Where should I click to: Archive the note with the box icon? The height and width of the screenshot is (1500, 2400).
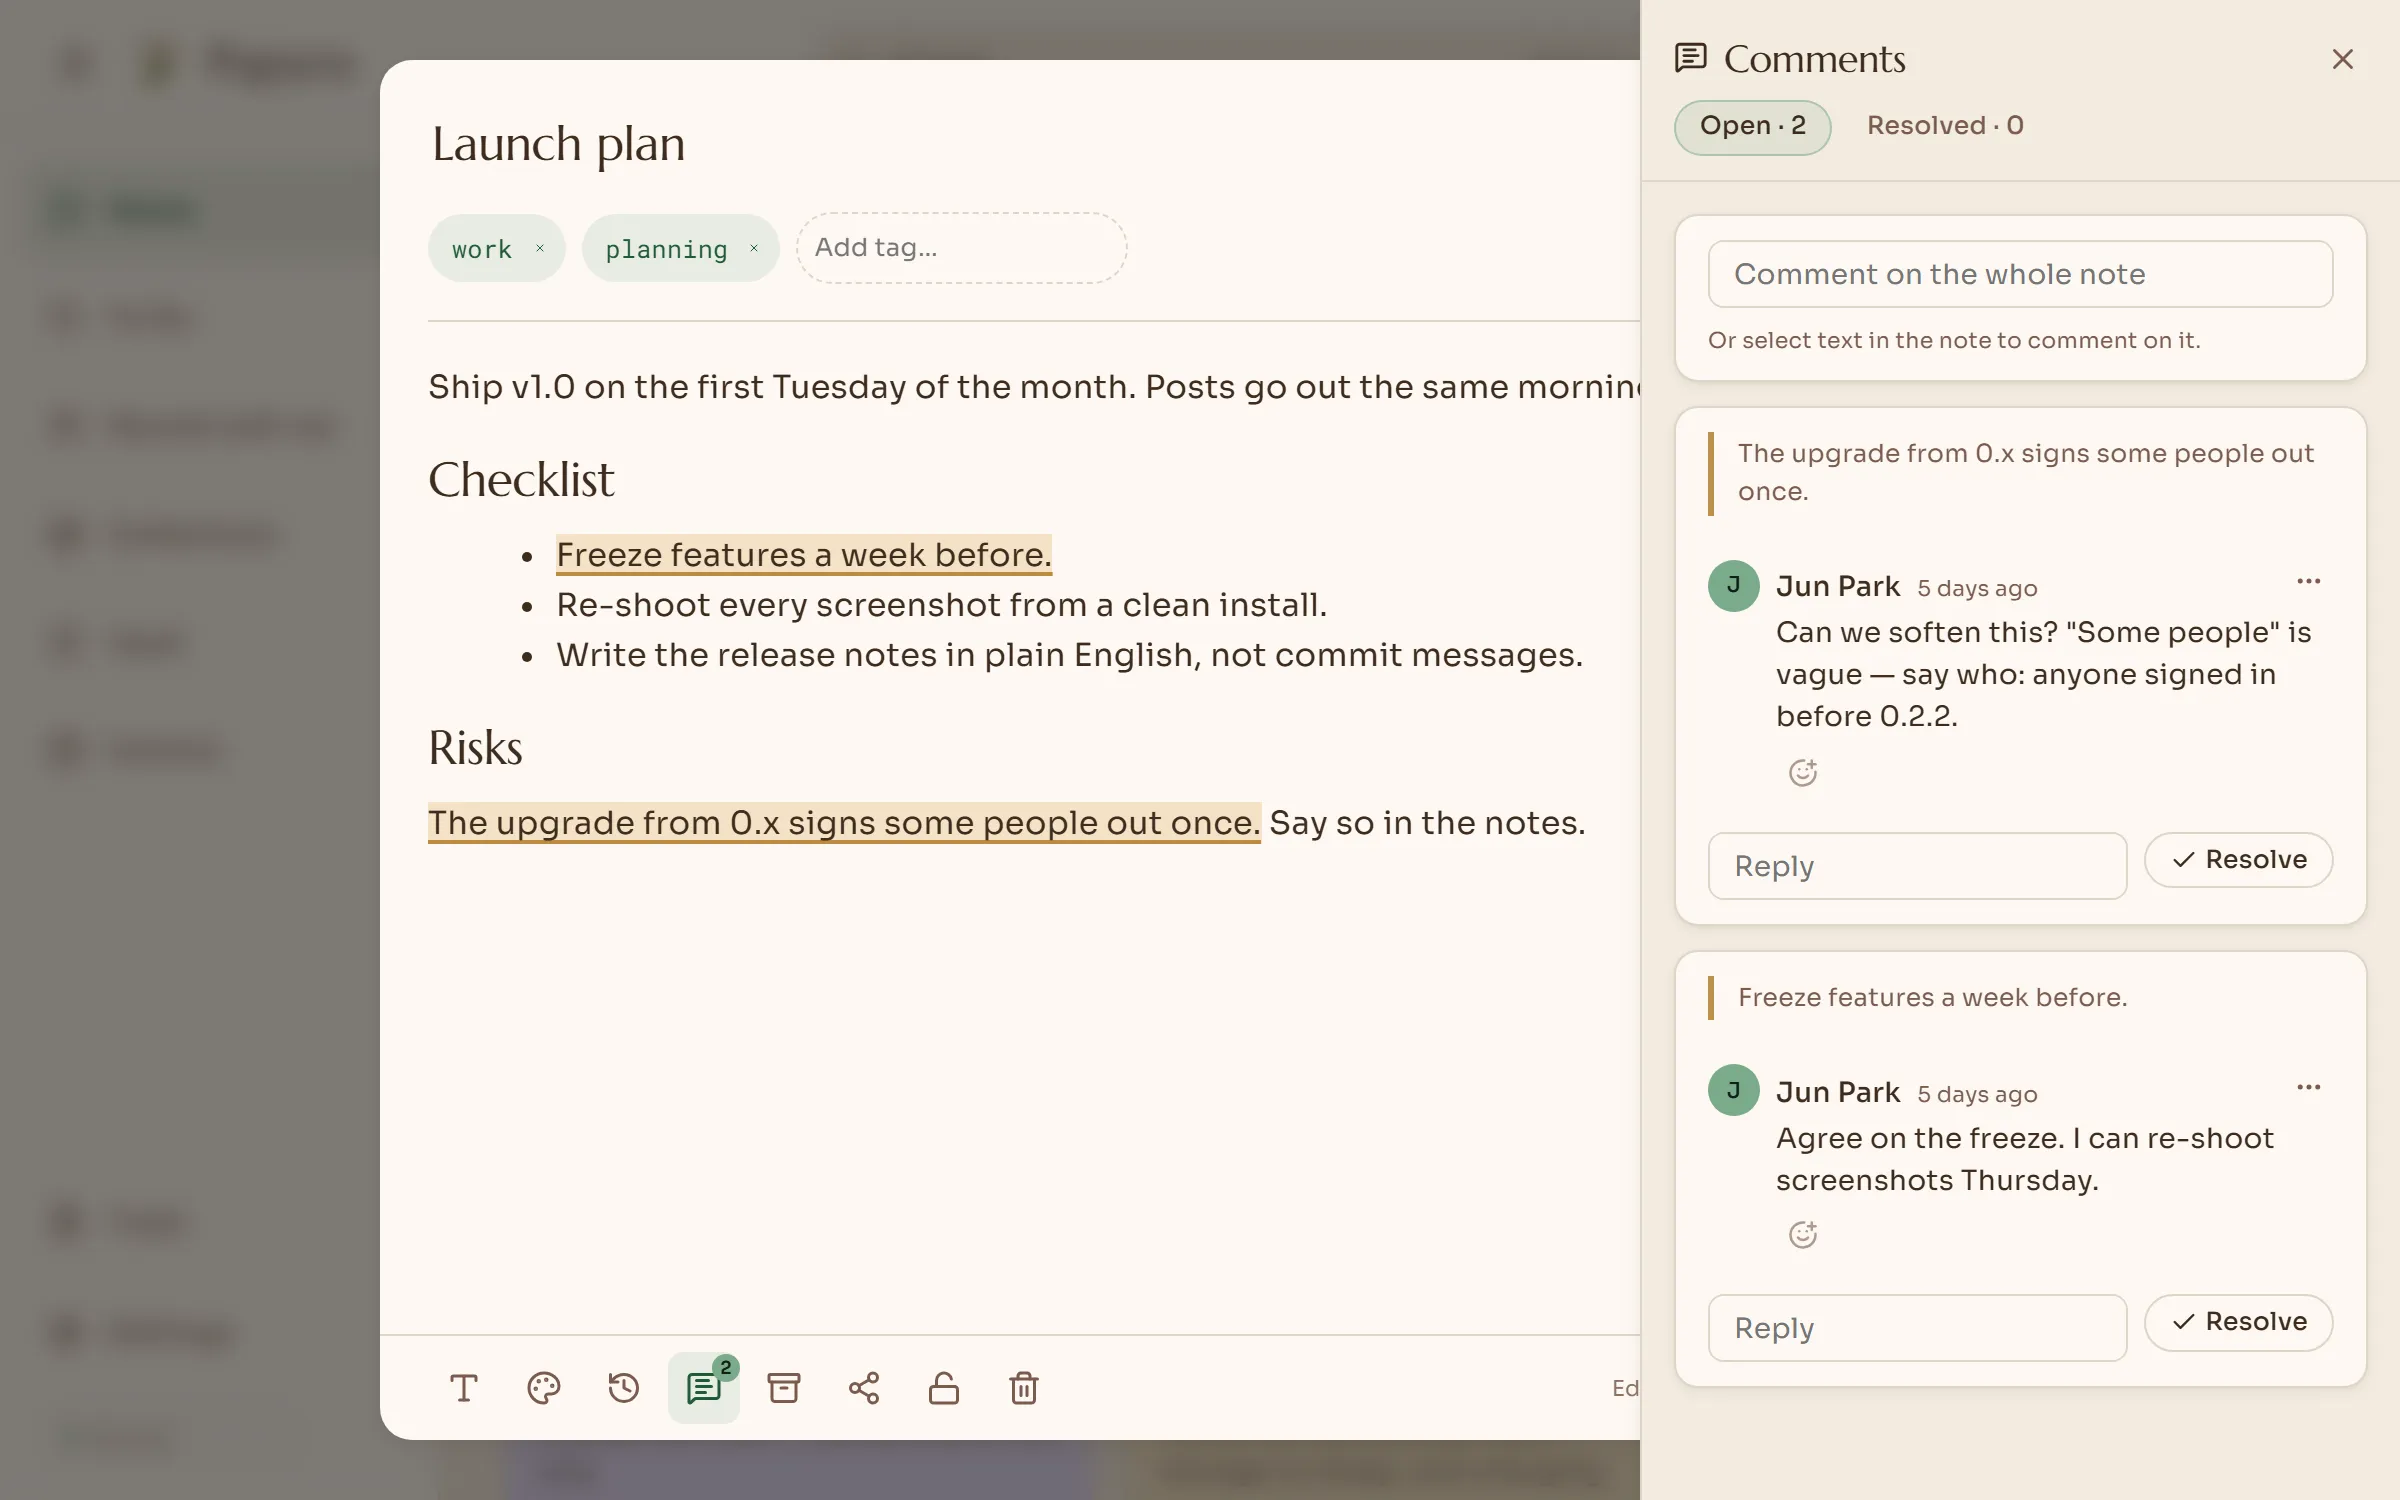(x=784, y=1388)
